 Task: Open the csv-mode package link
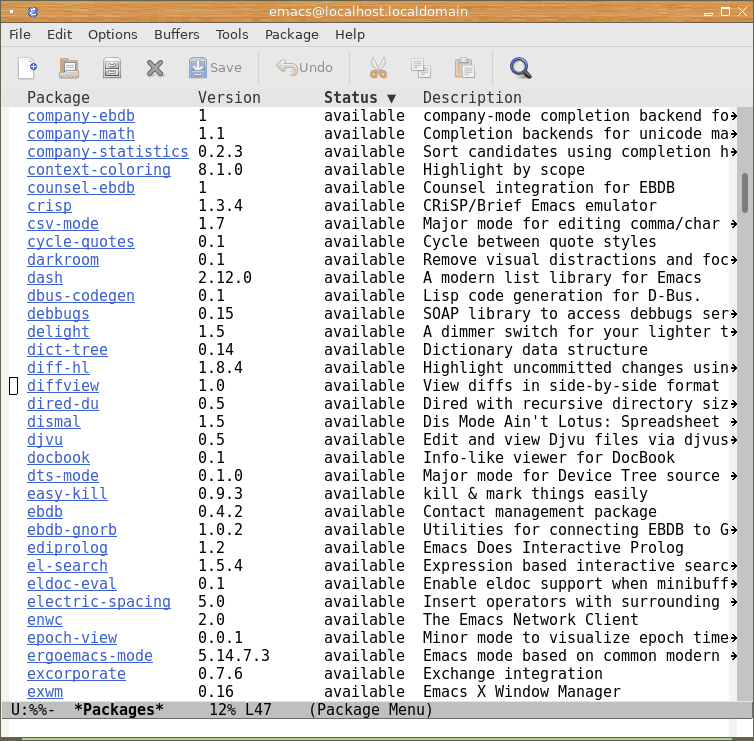[x=63, y=224]
